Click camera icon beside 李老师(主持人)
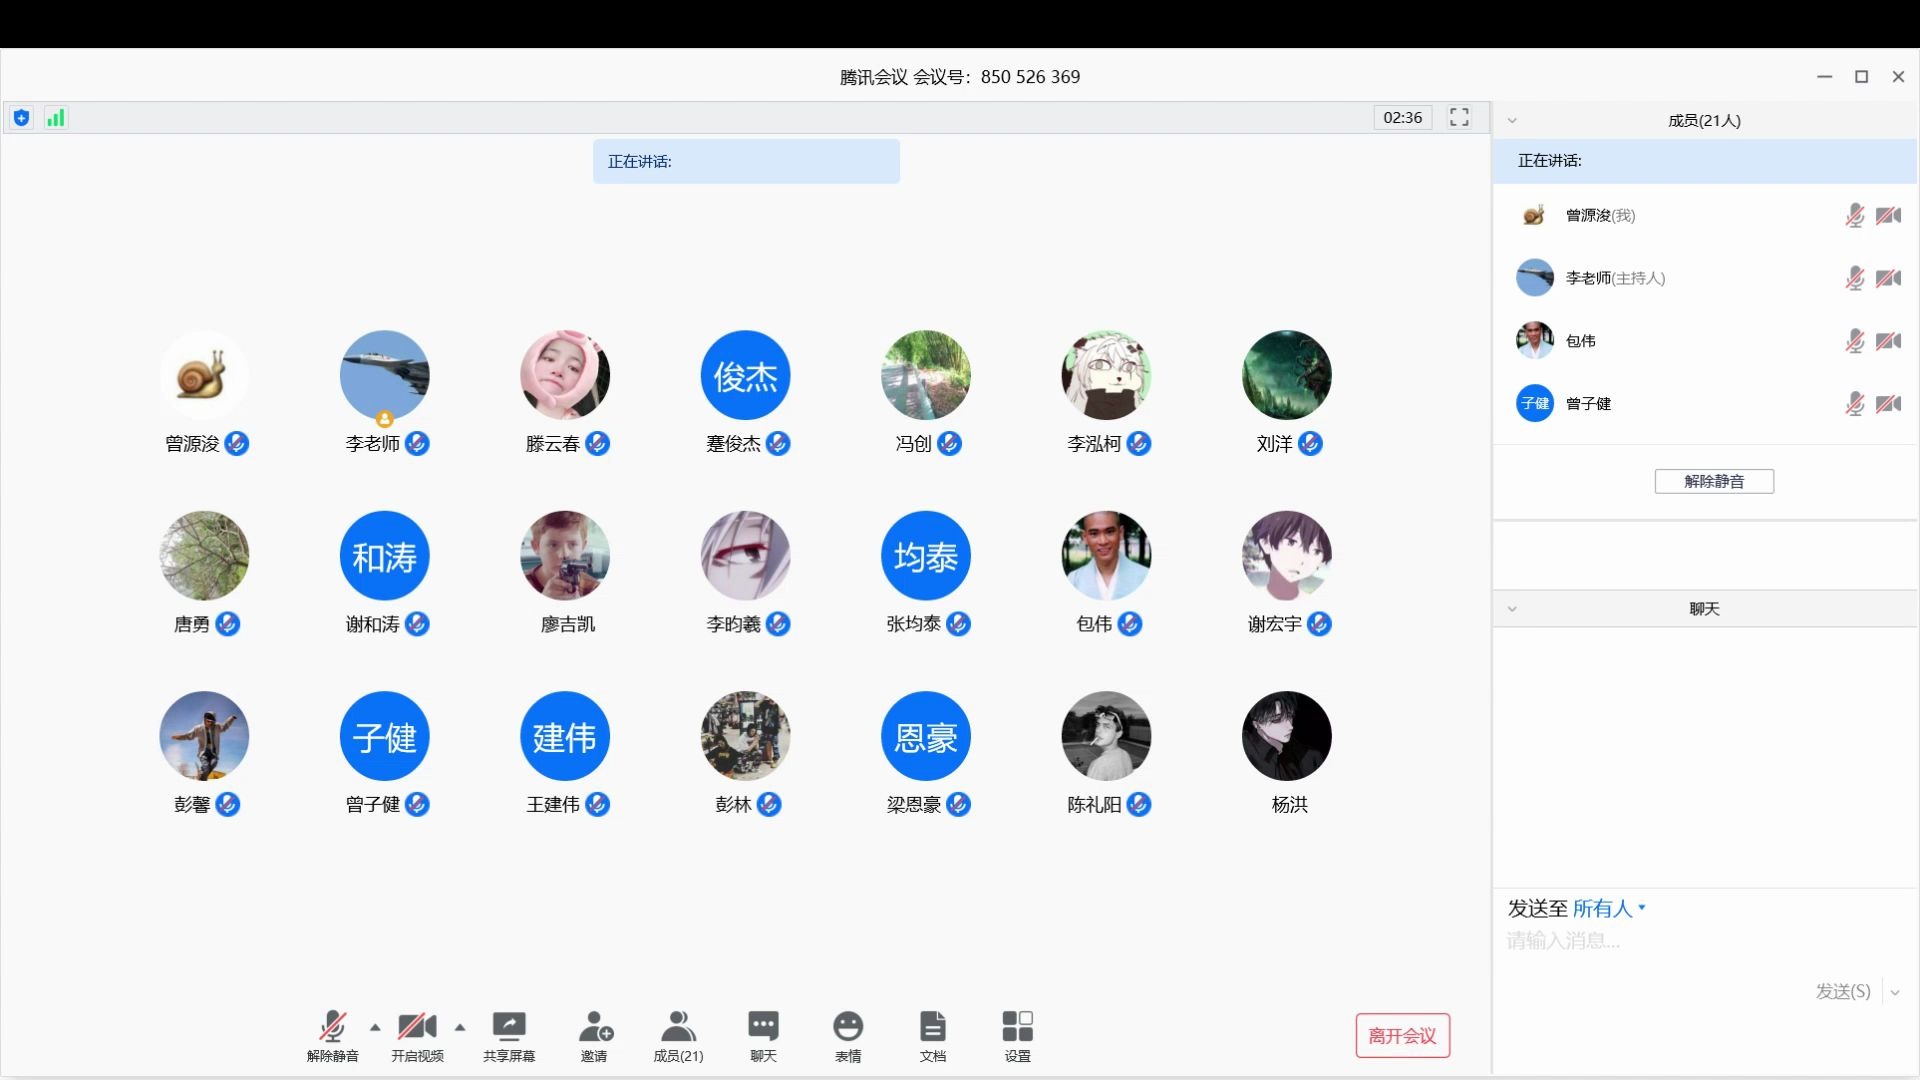Image resolution: width=1920 pixels, height=1080 pixels. [x=1888, y=278]
